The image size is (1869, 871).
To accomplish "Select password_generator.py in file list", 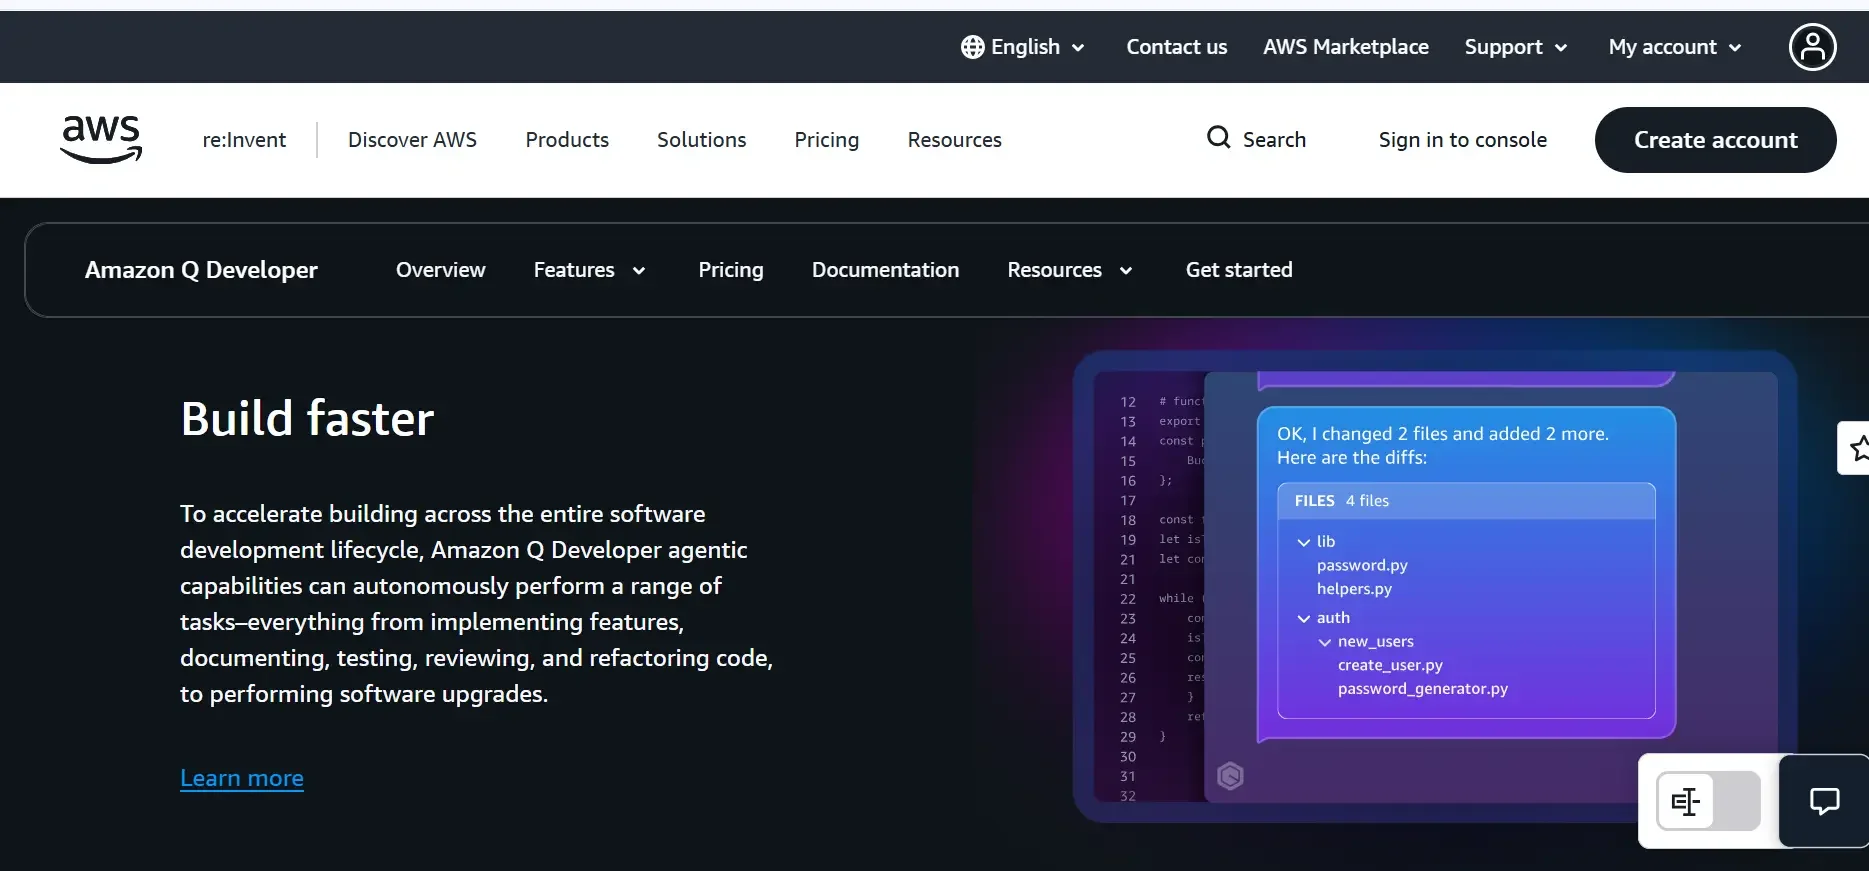I will tap(1422, 689).
